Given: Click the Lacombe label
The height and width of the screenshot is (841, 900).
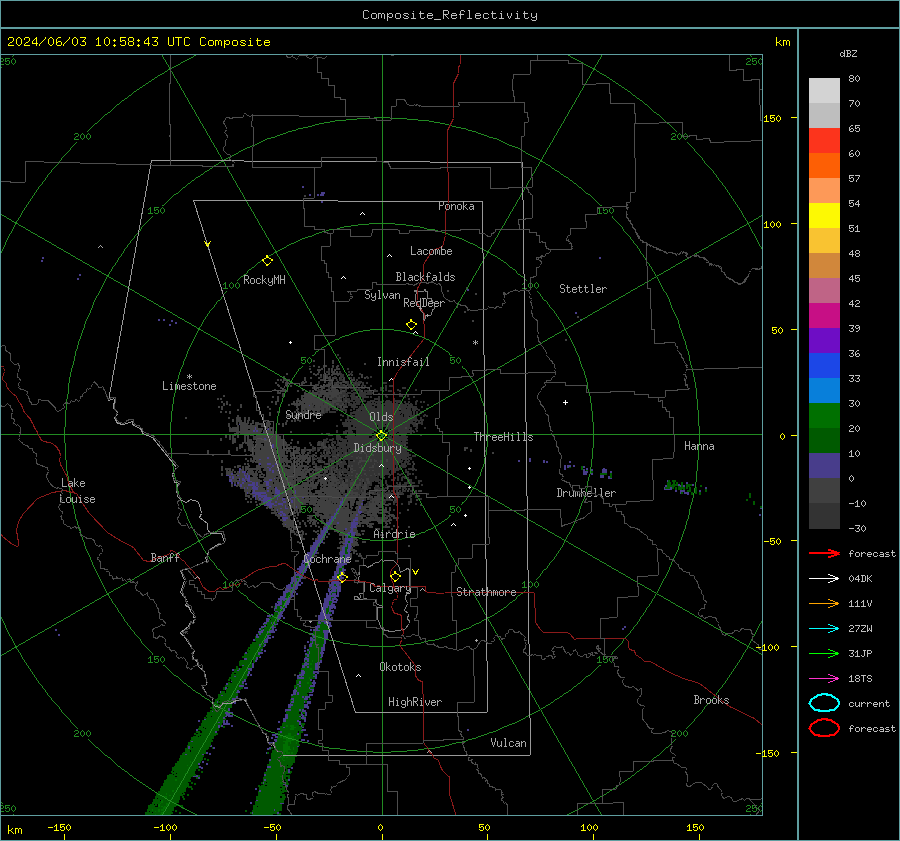Looking at the screenshot, I should click(431, 251).
